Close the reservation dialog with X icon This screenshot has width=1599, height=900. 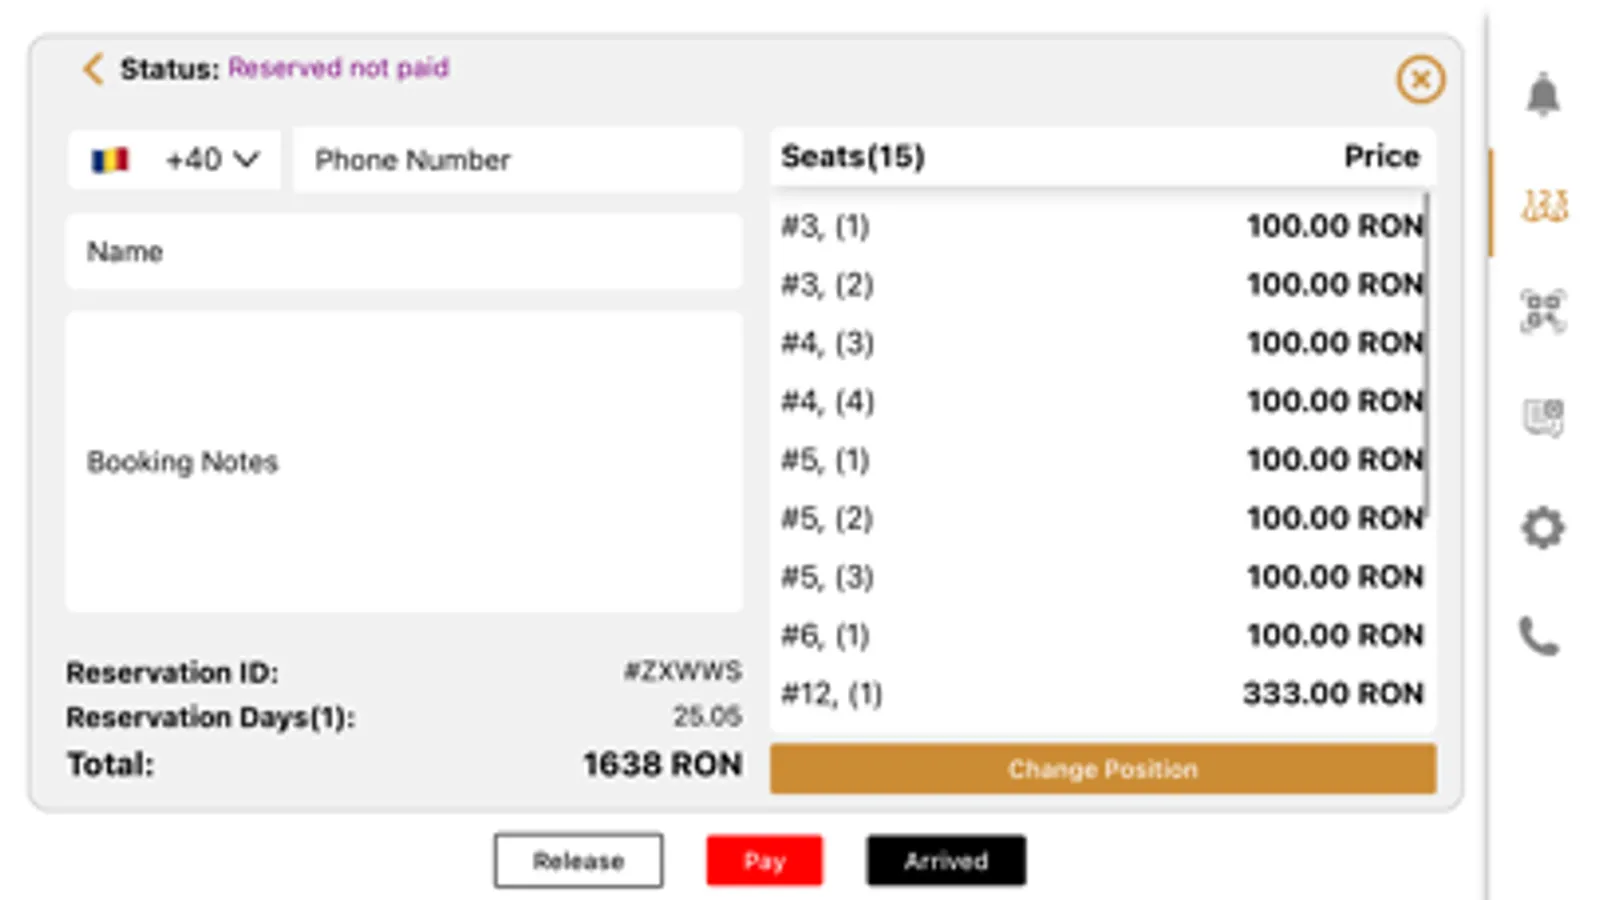[1420, 79]
